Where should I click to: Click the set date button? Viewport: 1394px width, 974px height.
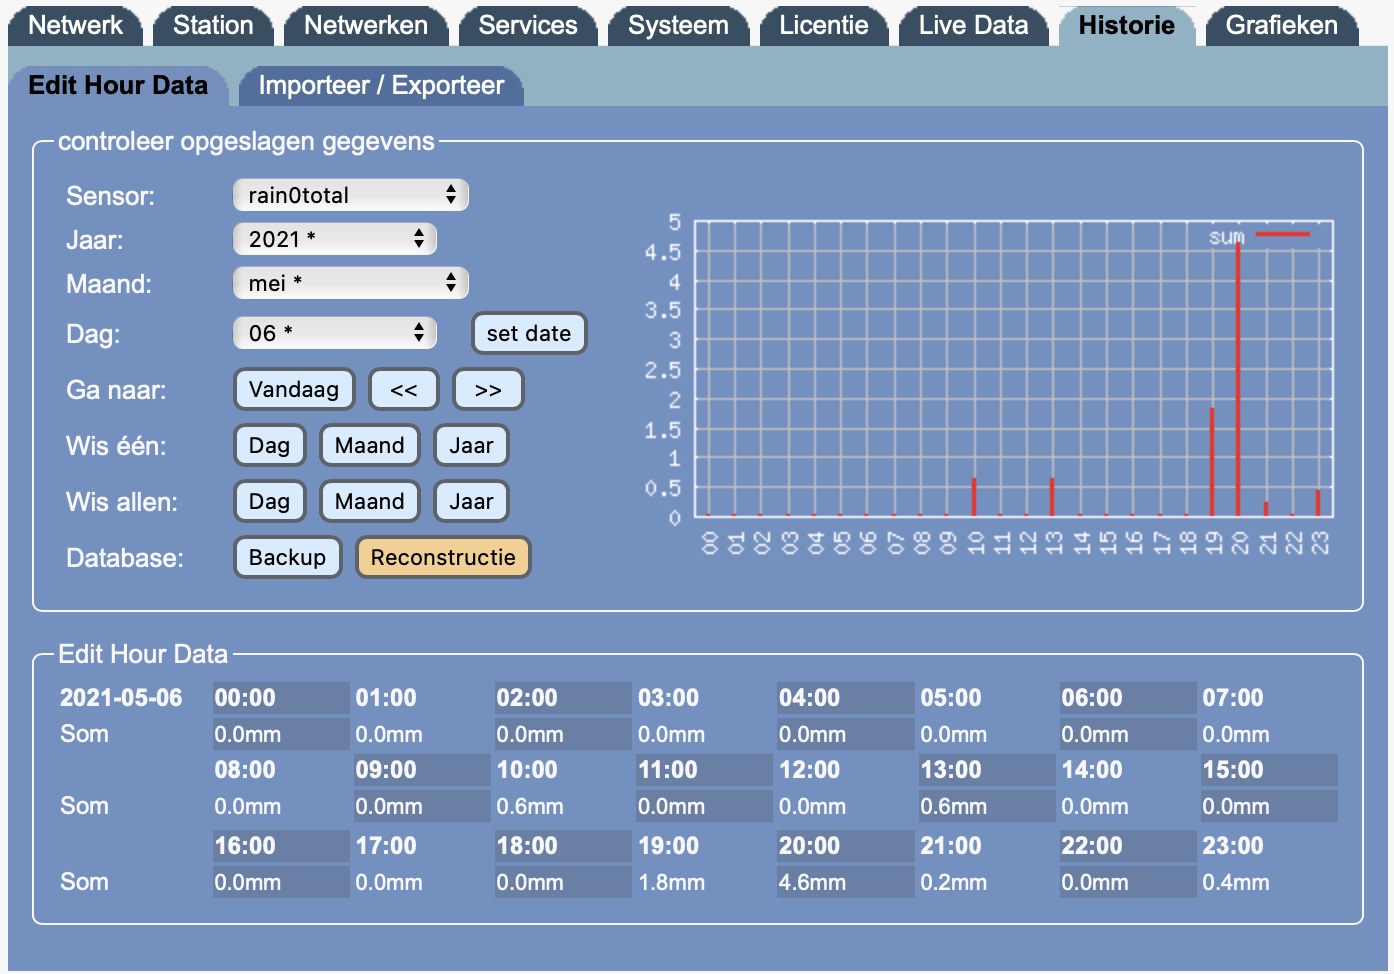(x=529, y=333)
